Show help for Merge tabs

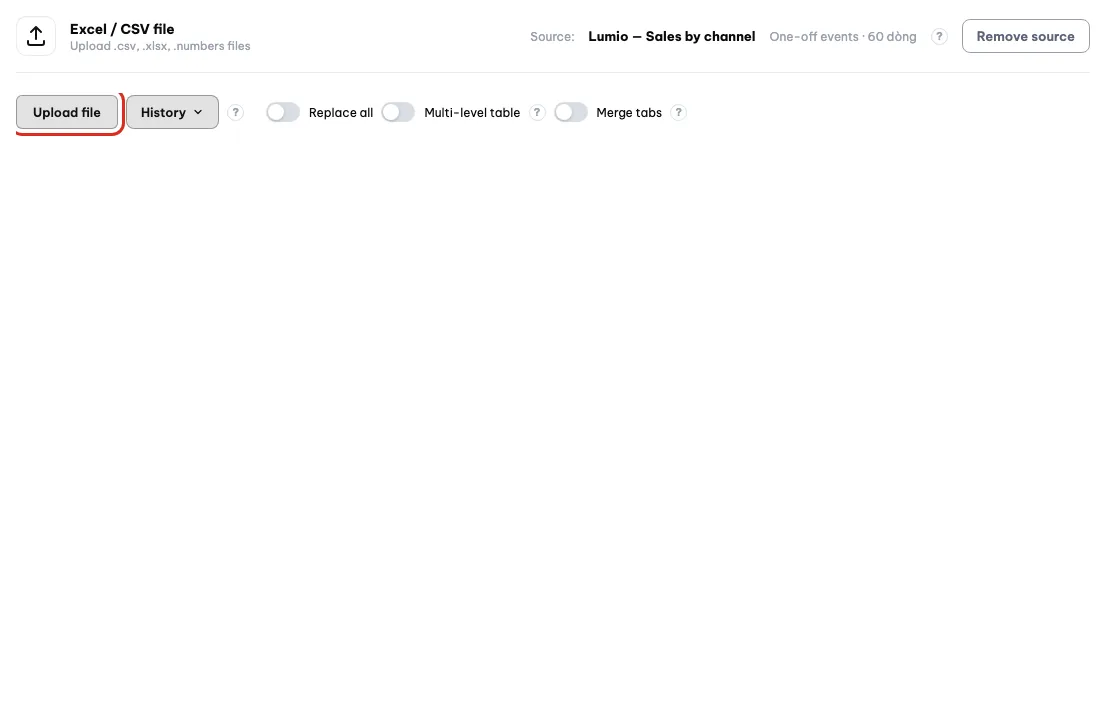[679, 113]
